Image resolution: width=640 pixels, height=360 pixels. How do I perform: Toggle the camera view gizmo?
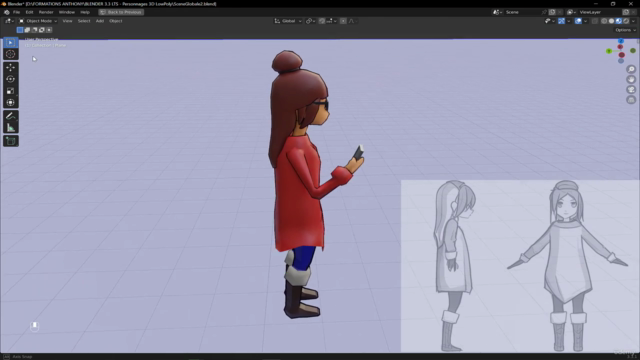click(x=631, y=90)
